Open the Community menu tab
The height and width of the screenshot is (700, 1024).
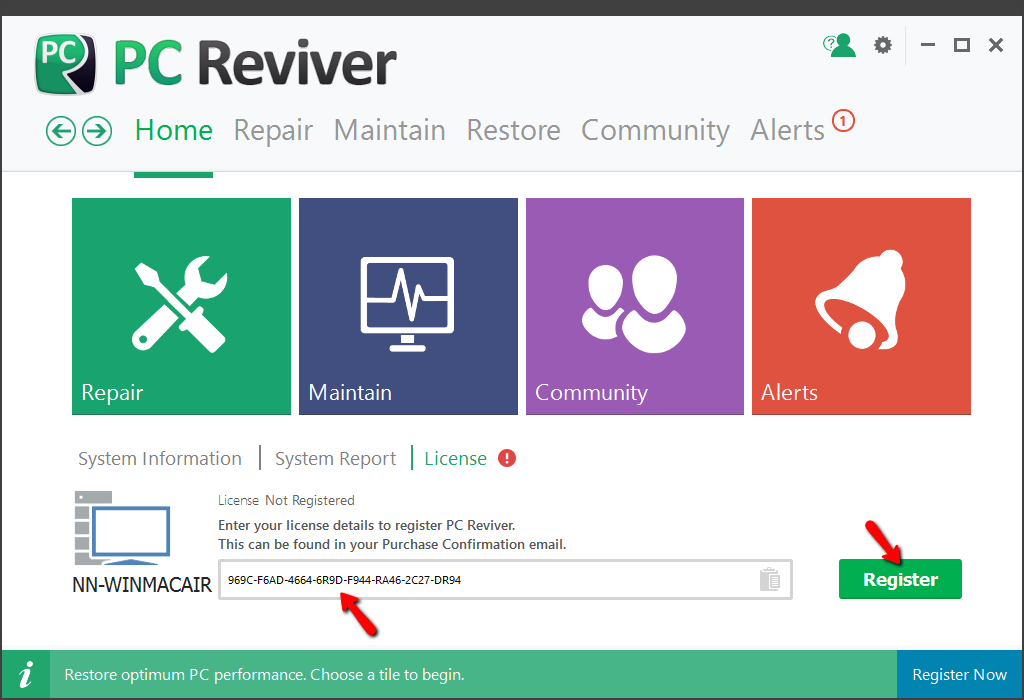(x=655, y=131)
